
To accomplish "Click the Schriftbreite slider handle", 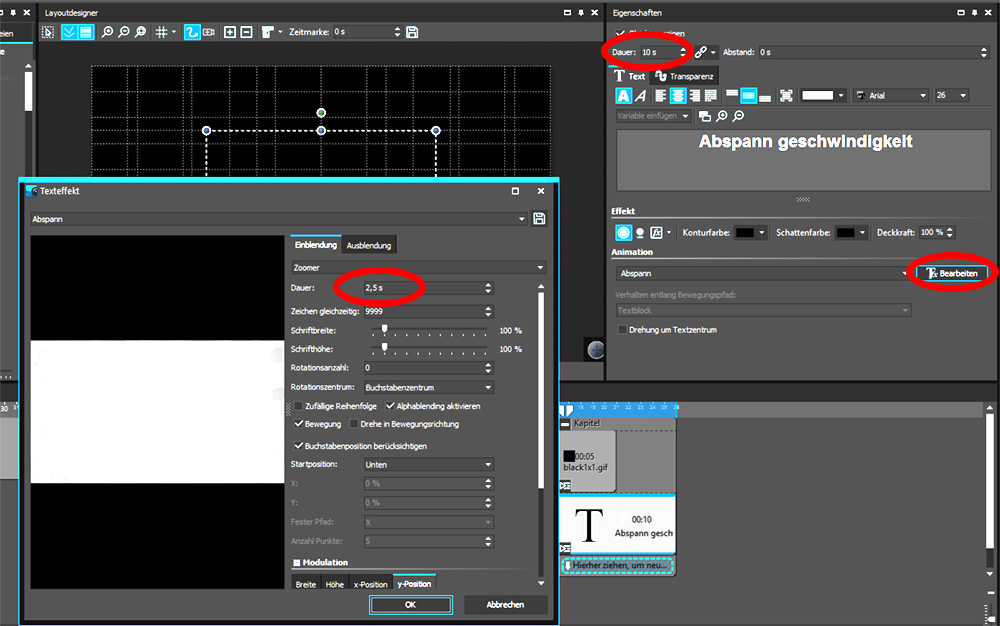I will [x=384, y=330].
